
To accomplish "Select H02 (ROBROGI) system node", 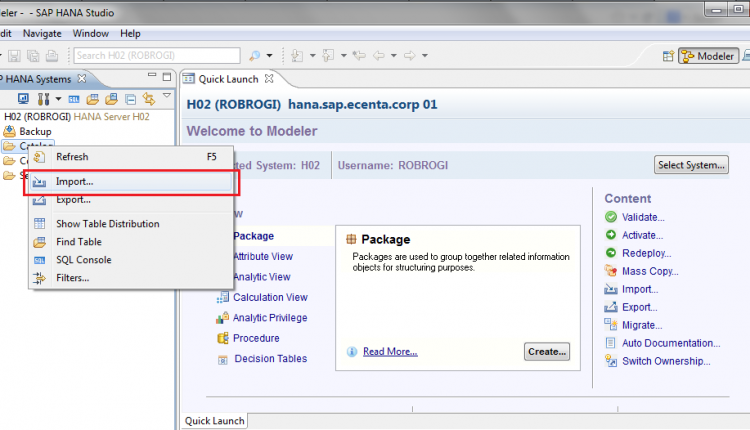I will click(x=77, y=117).
